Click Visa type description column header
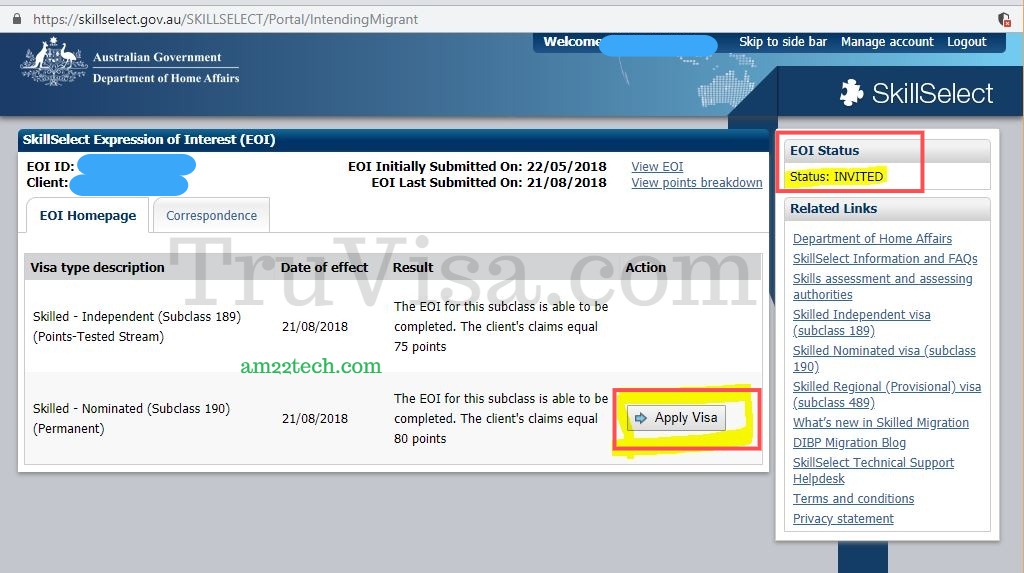Image resolution: width=1024 pixels, height=573 pixels. pyautogui.click(x=97, y=268)
